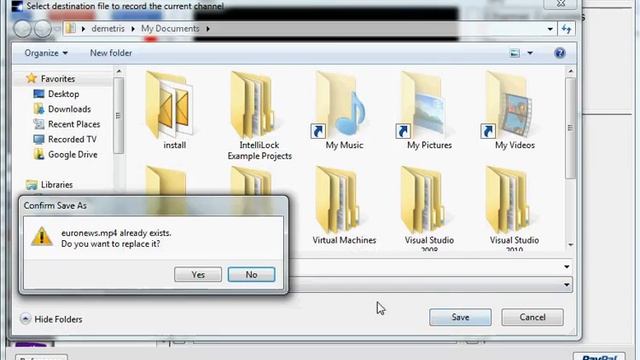Image resolution: width=640 pixels, height=360 pixels.
Task: Click the Cancel button
Action: [x=532, y=317]
